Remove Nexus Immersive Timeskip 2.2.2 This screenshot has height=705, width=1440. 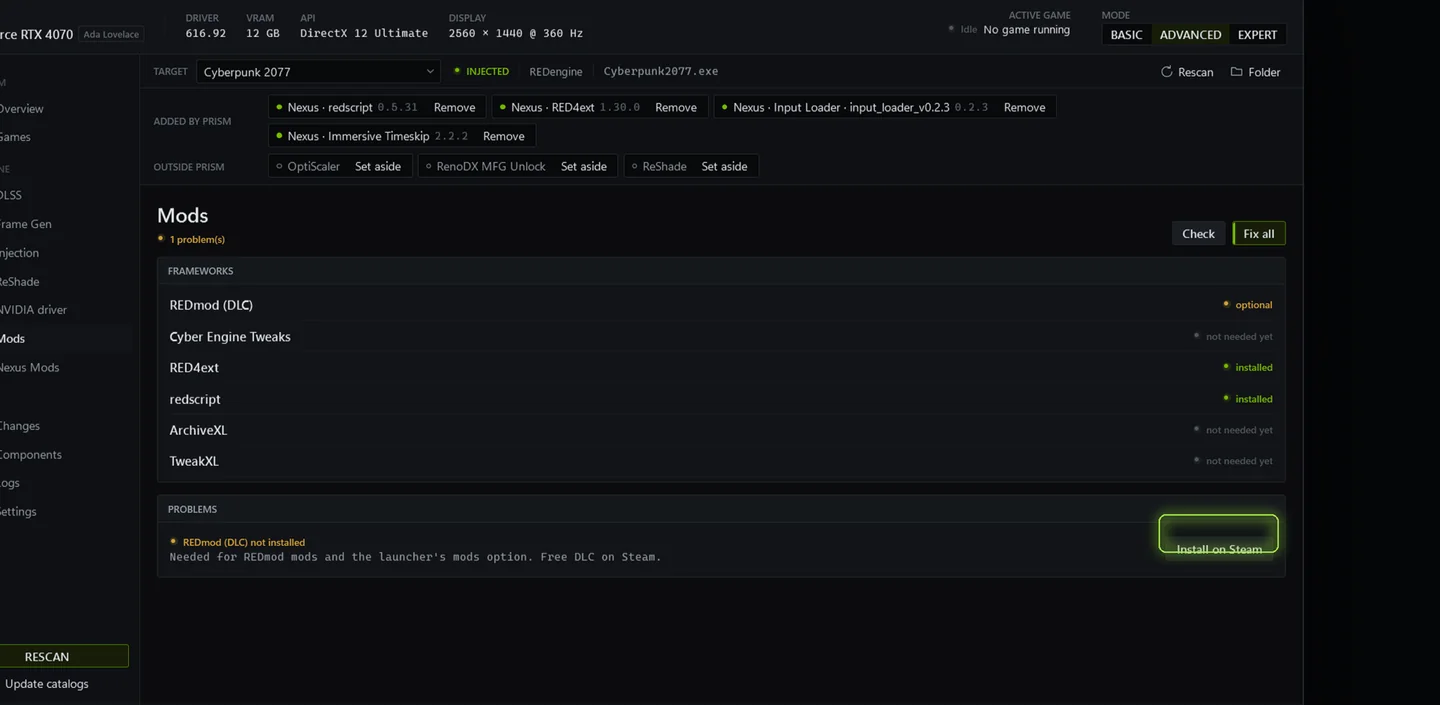click(x=503, y=136)
